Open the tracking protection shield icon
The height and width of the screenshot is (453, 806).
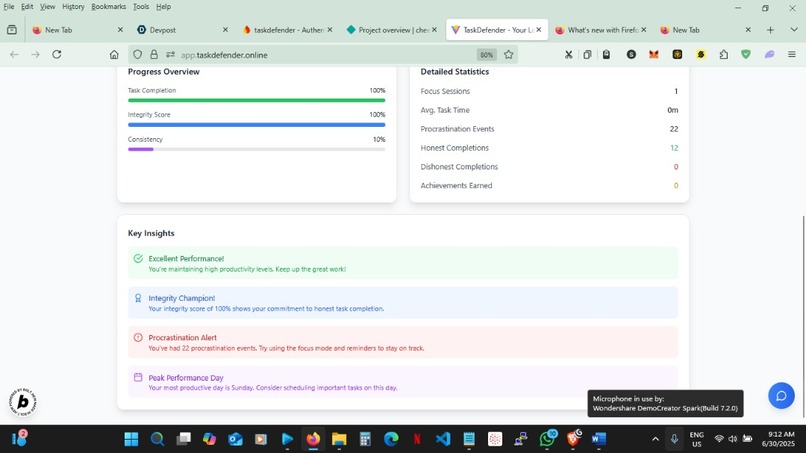tap(137, 55)
